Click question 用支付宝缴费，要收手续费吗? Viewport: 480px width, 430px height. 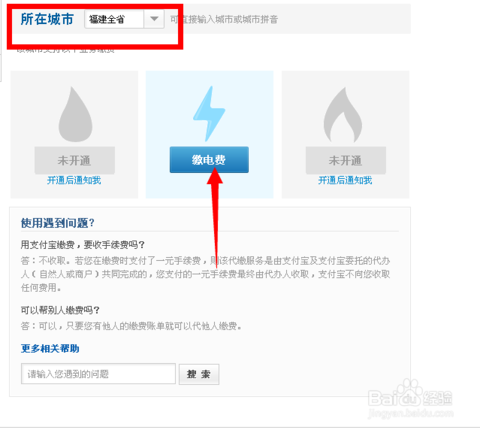click(83, 245)
